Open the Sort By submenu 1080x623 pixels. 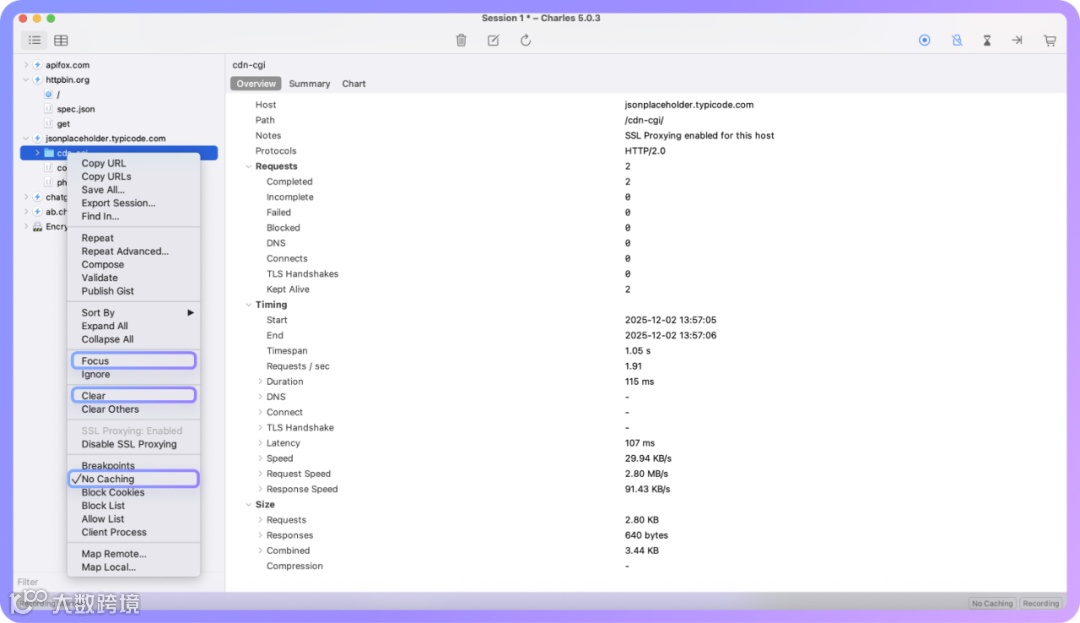tap(134, 313)
